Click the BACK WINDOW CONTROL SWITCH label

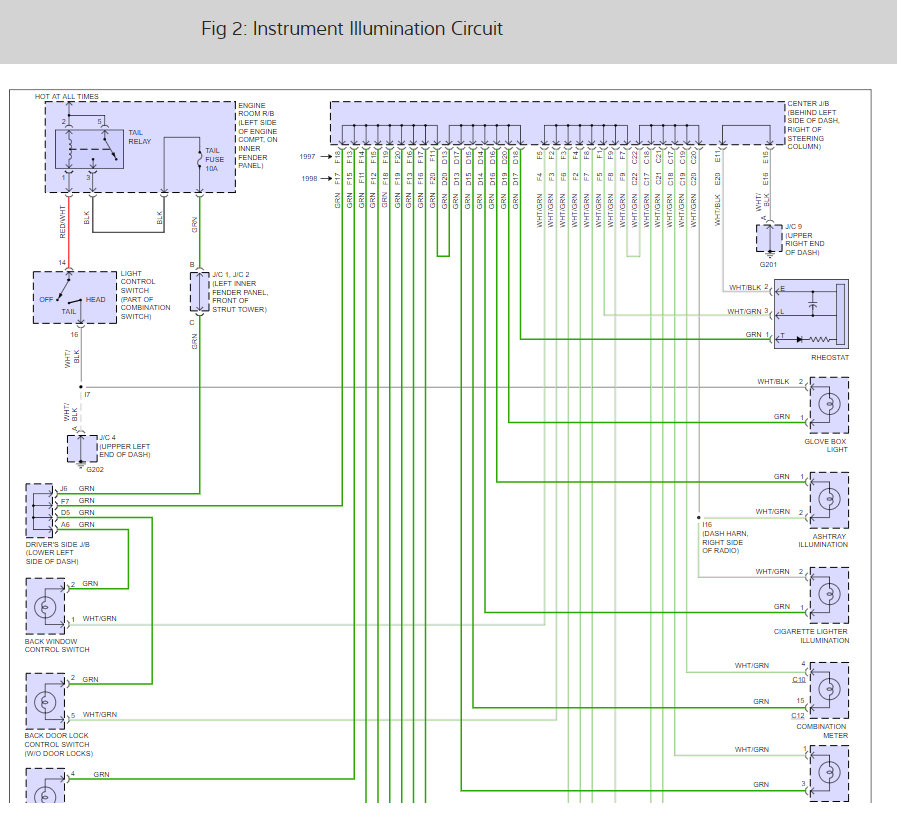[x=57, y=645]
